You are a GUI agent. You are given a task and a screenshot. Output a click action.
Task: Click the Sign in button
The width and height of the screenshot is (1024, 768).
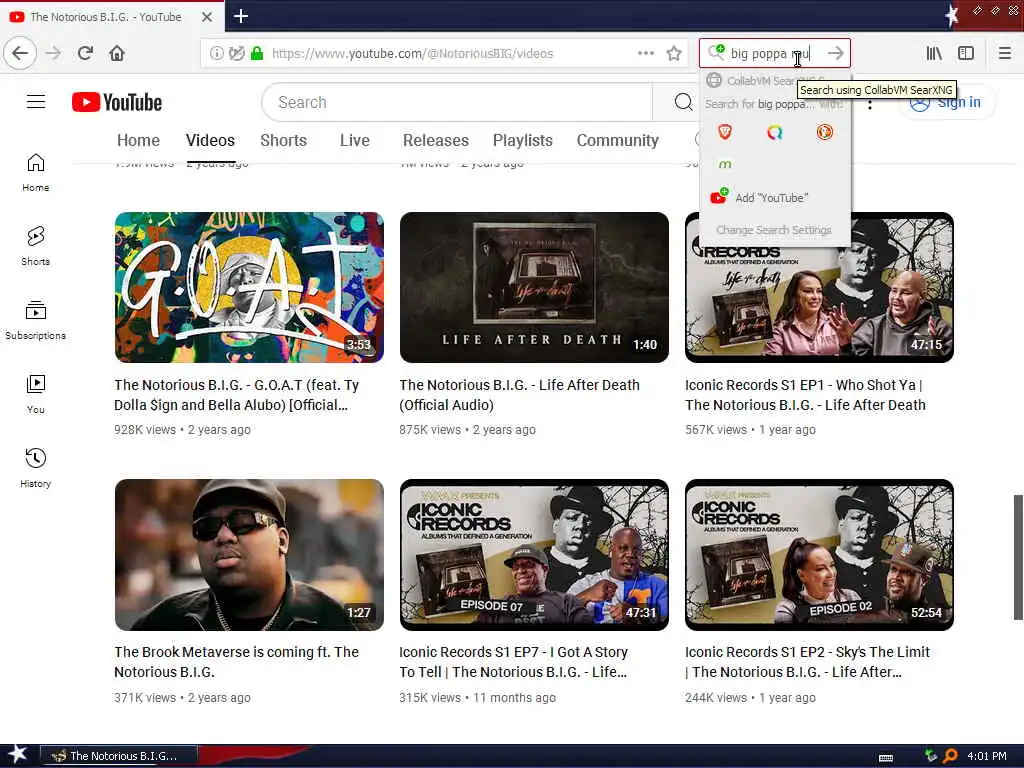tap(948, 103)
